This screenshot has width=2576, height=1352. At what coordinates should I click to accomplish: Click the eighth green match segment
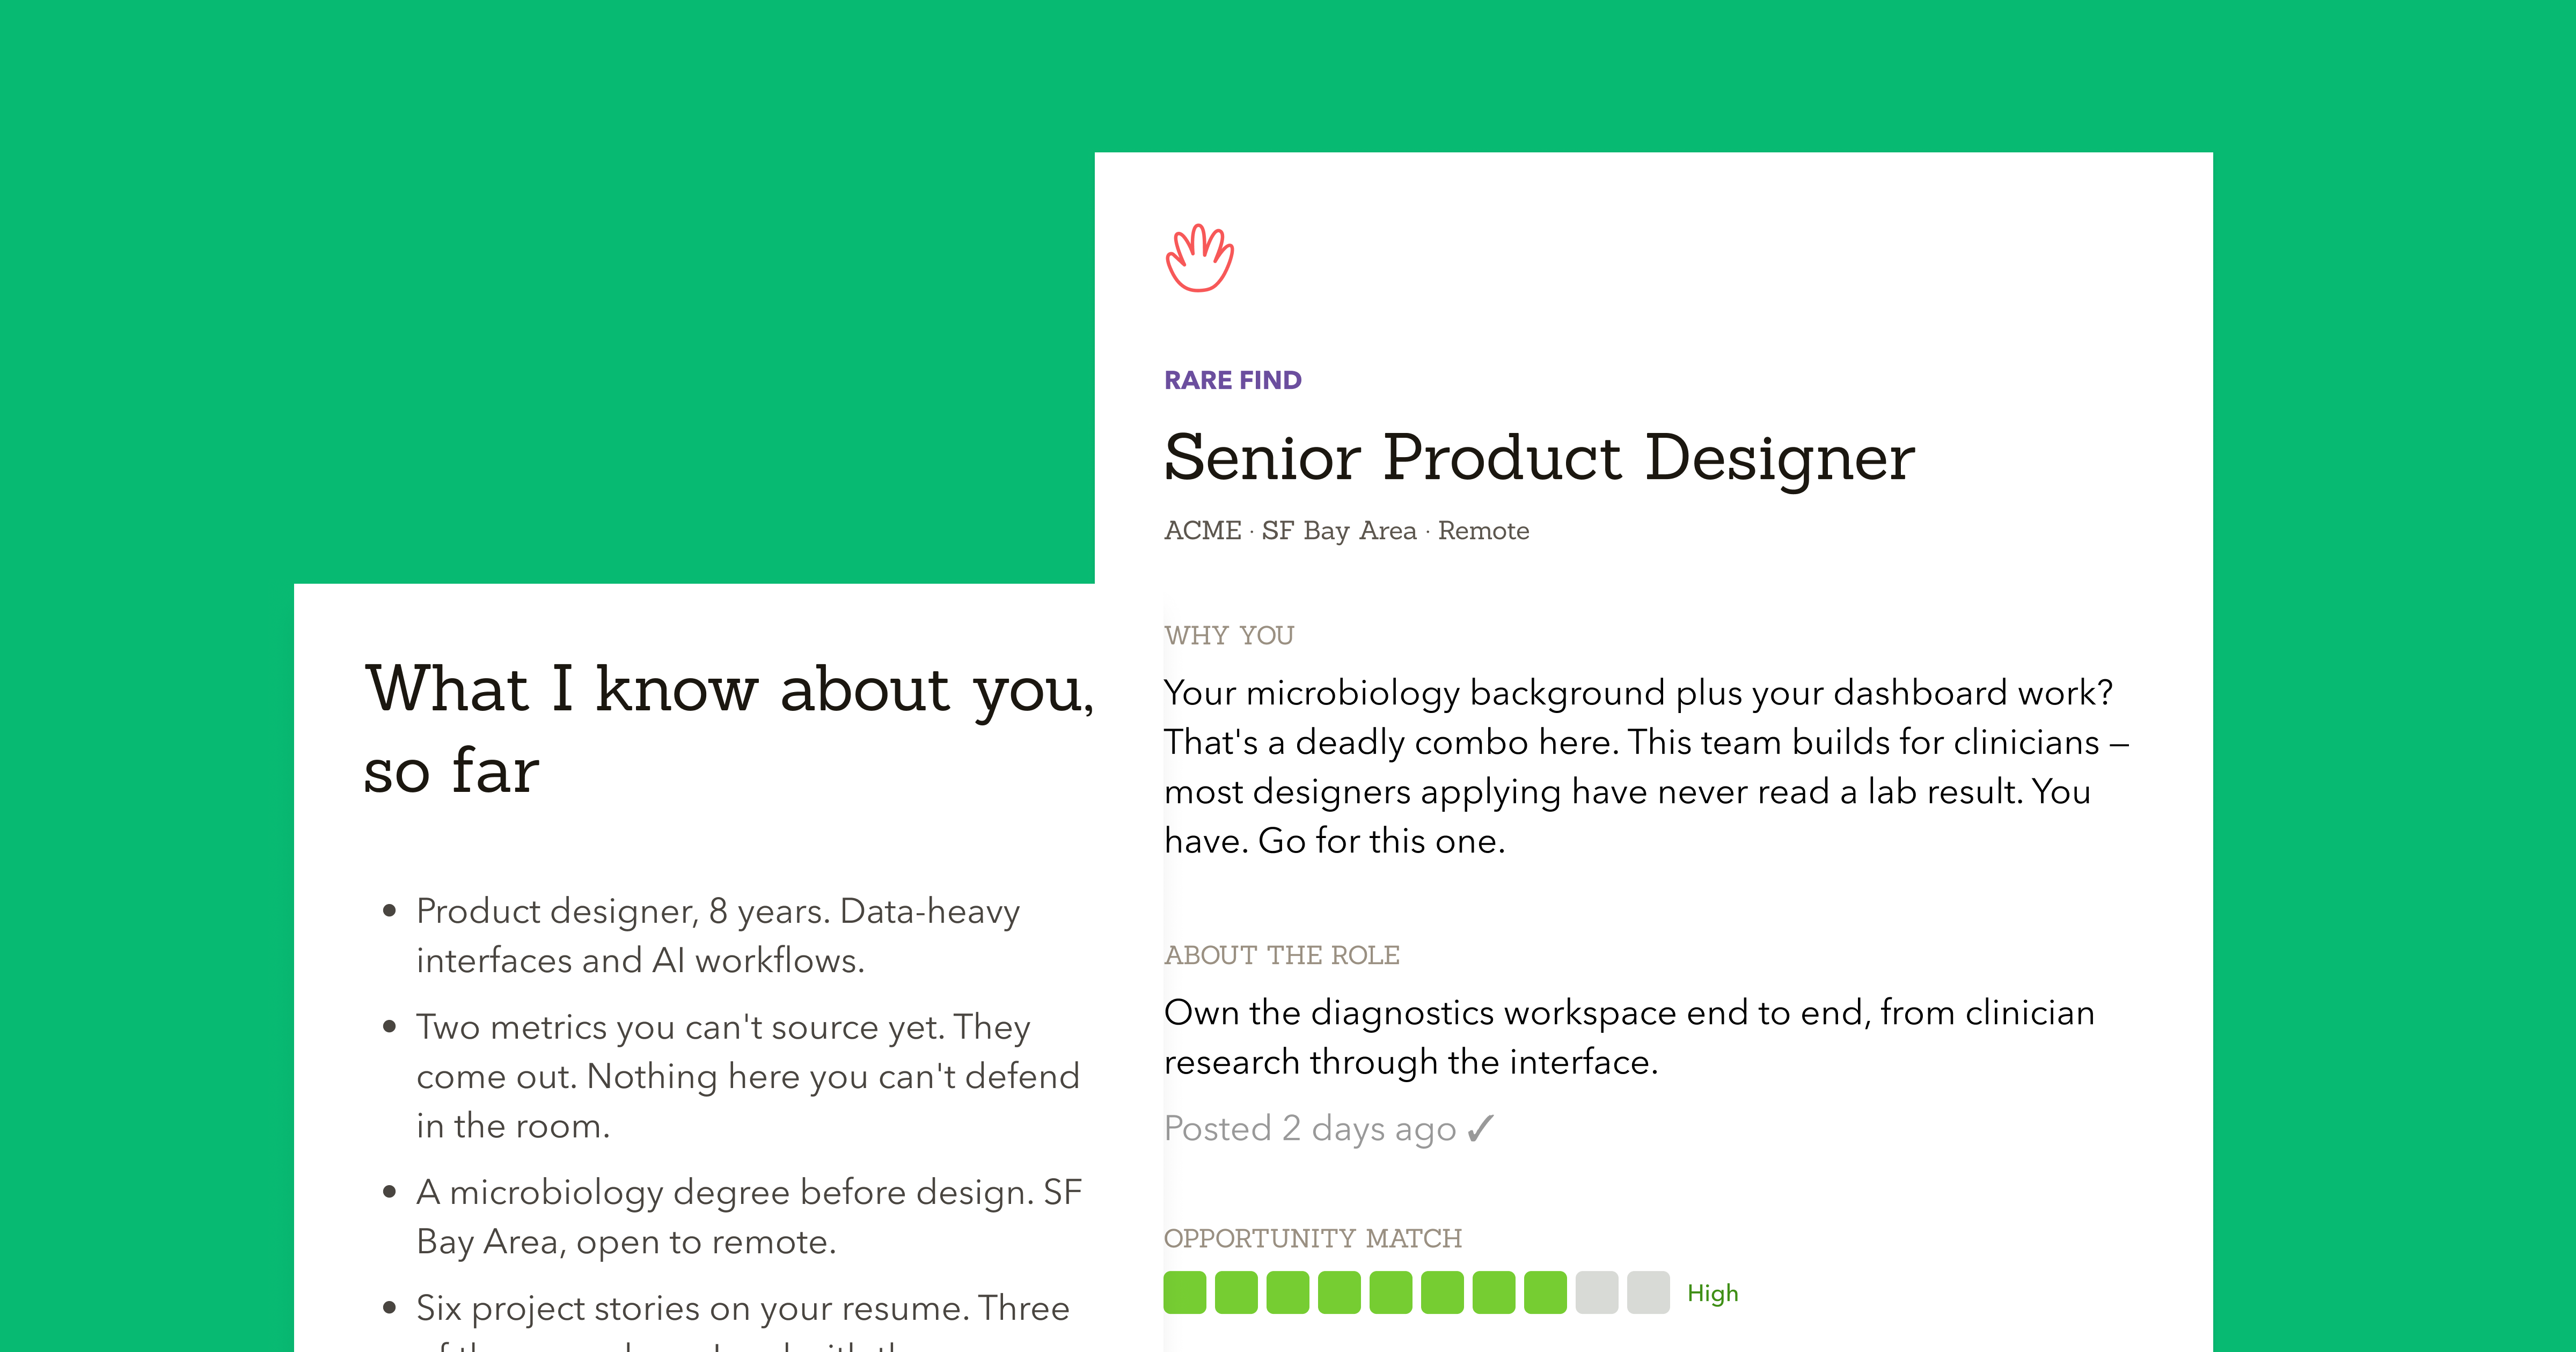(x=1545, y=1292)
